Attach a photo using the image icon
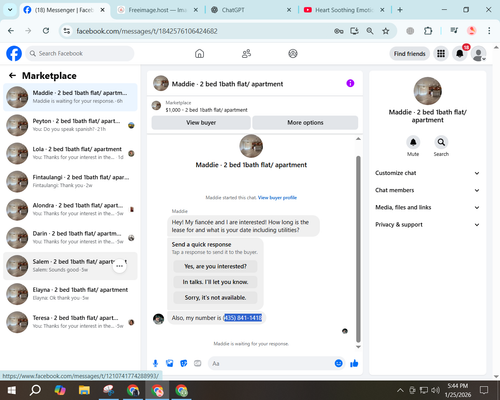This screenshot has width=500, height=400. [170, 363]
